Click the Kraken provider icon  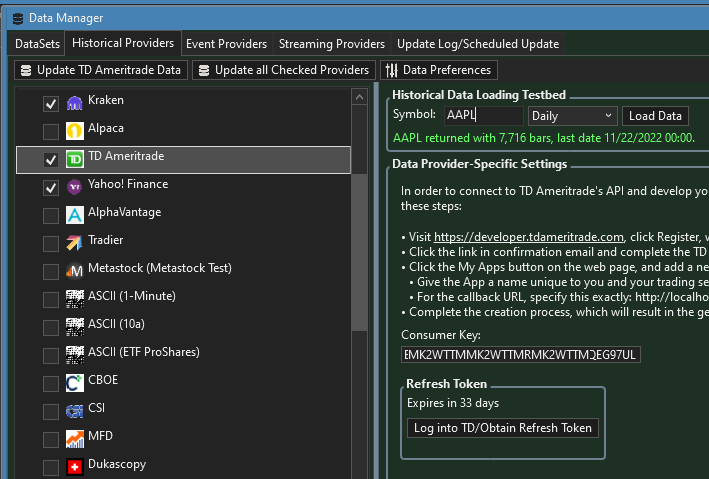tap(74, 103)
